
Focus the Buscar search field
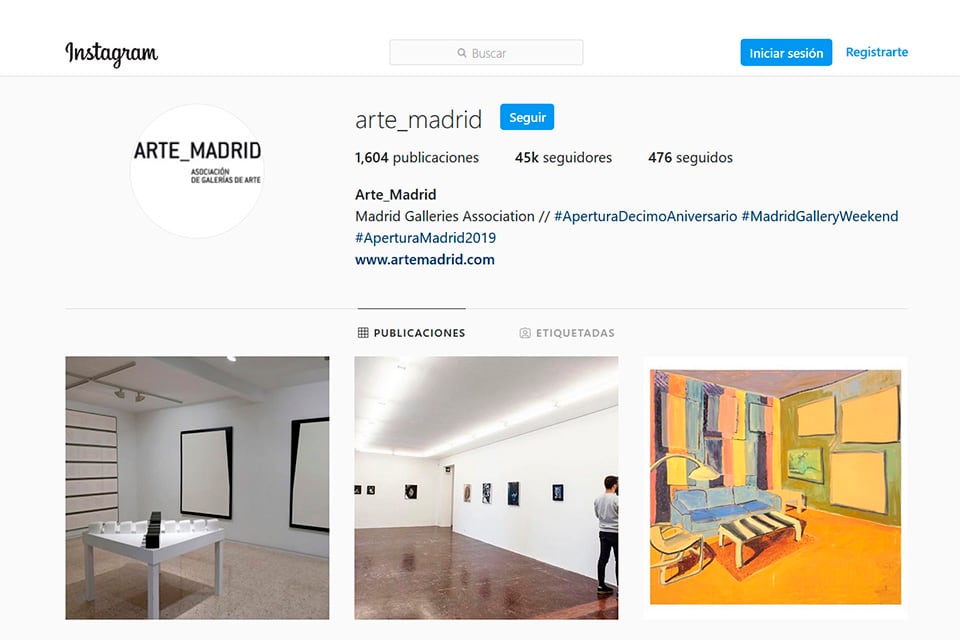[x=486, y=53]
